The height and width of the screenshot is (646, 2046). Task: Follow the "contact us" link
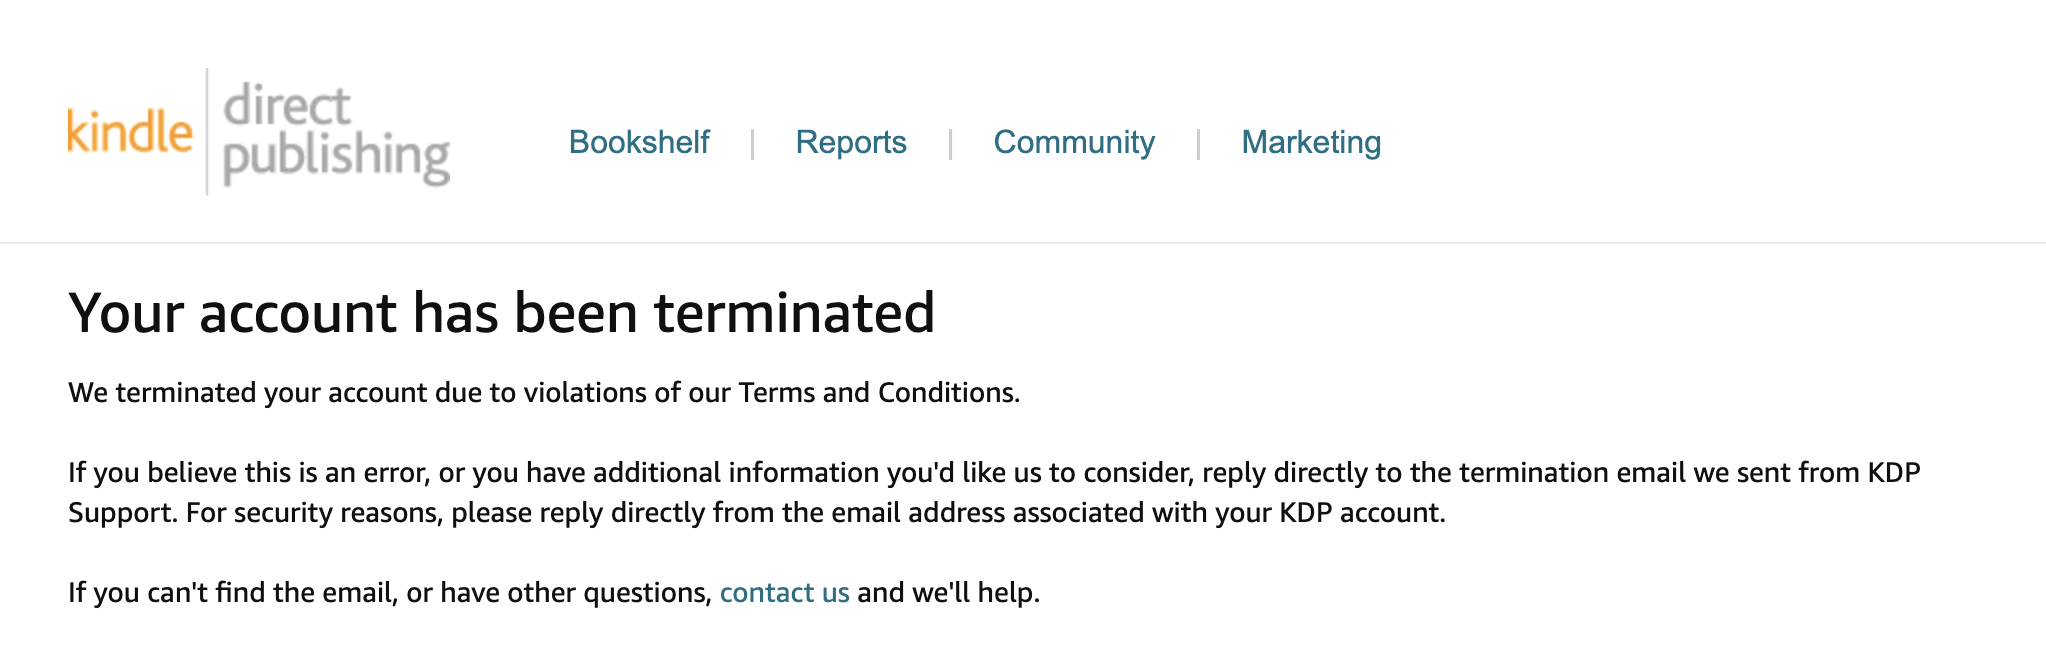pos(784,593)
